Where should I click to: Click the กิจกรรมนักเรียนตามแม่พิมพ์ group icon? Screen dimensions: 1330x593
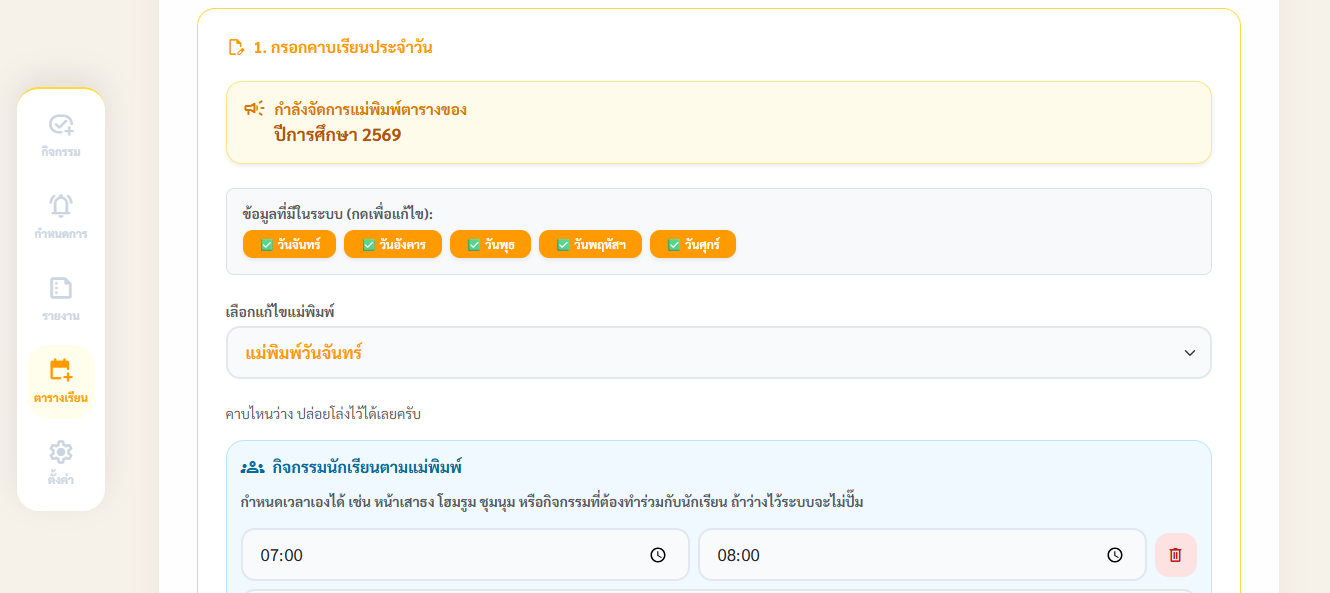coord(252,467)
